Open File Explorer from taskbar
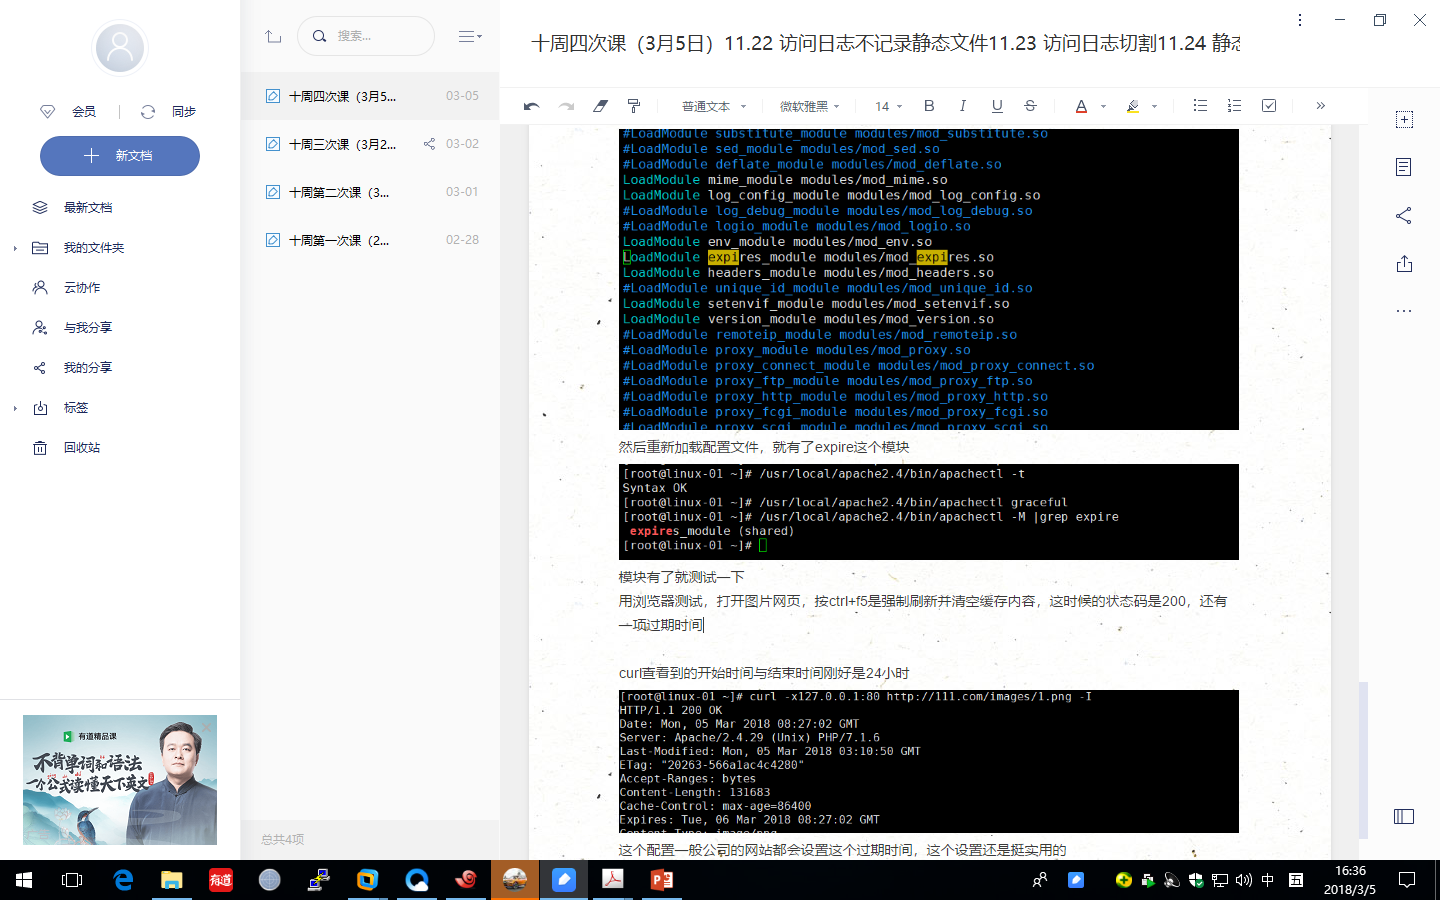Screen dimensions: 1440x900 coord(172,880)
